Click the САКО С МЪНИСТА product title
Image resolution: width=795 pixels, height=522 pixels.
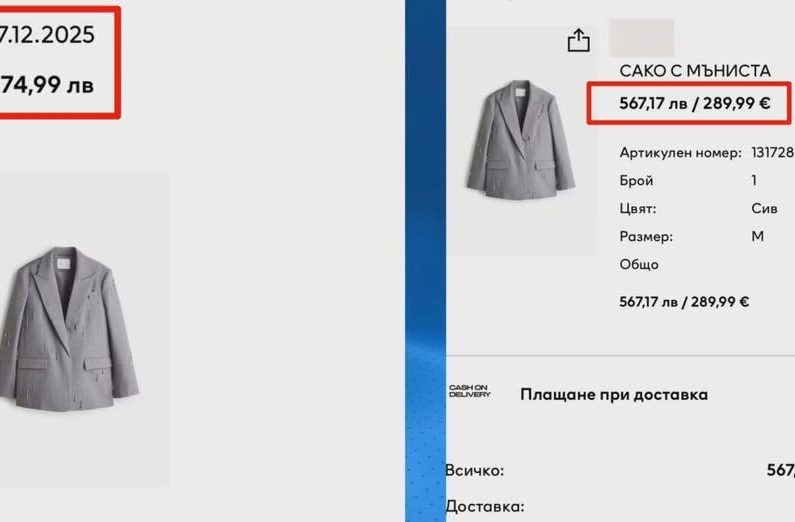pos(695,71)
